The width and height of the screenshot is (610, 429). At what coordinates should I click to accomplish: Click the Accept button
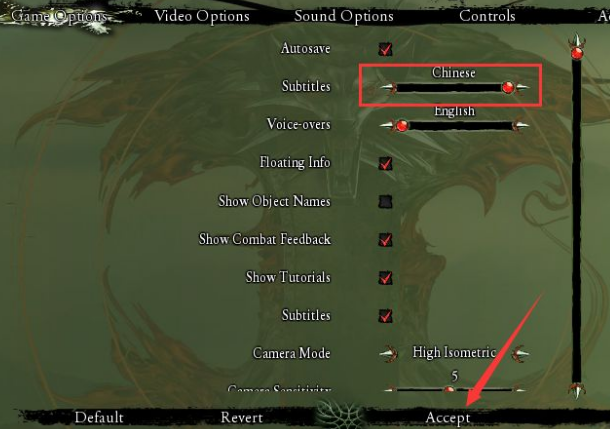[x=448, y=418]
